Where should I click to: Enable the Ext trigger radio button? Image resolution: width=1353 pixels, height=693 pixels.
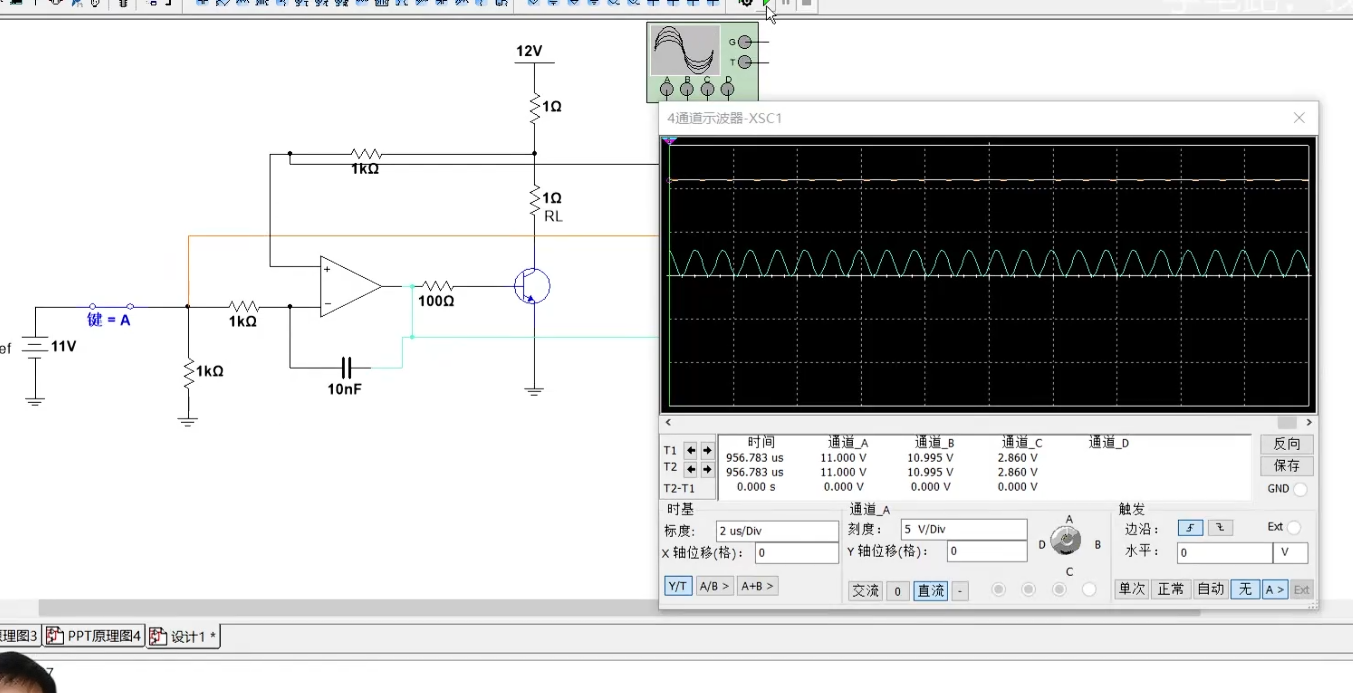coord(1294,528)
